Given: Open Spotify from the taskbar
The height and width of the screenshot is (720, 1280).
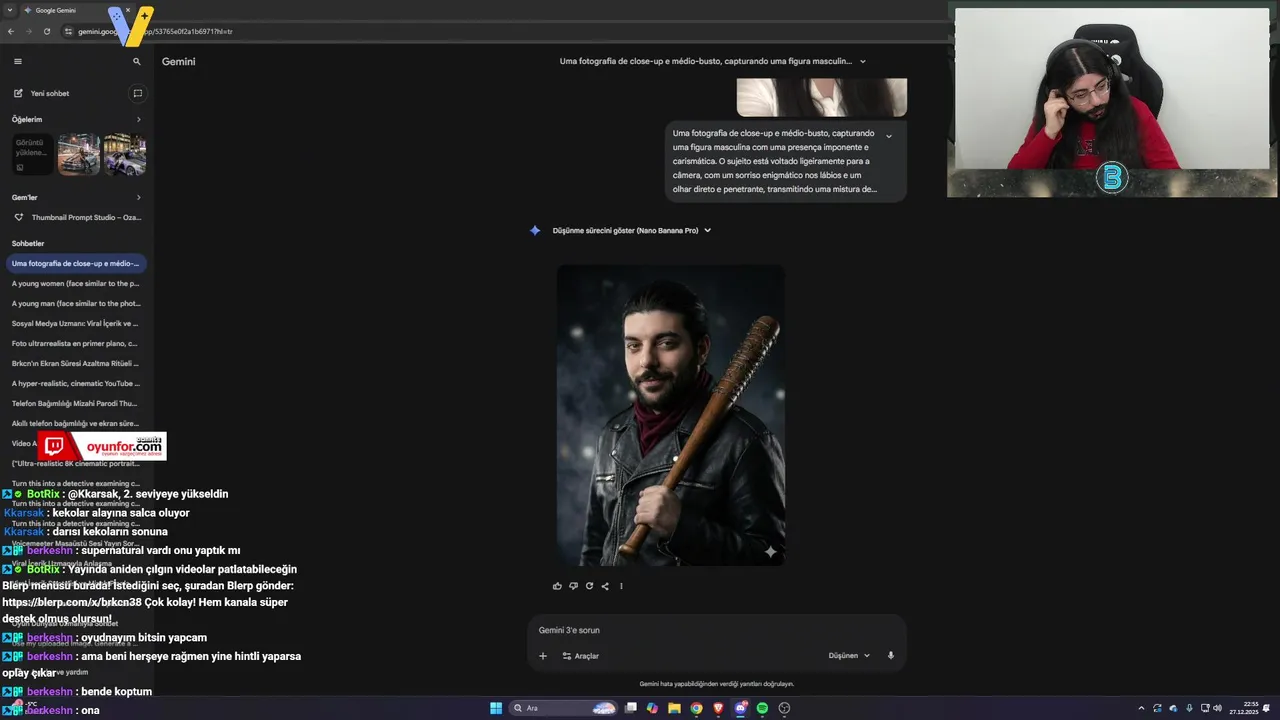Looking at the screenshot, I should click(762, 708).
